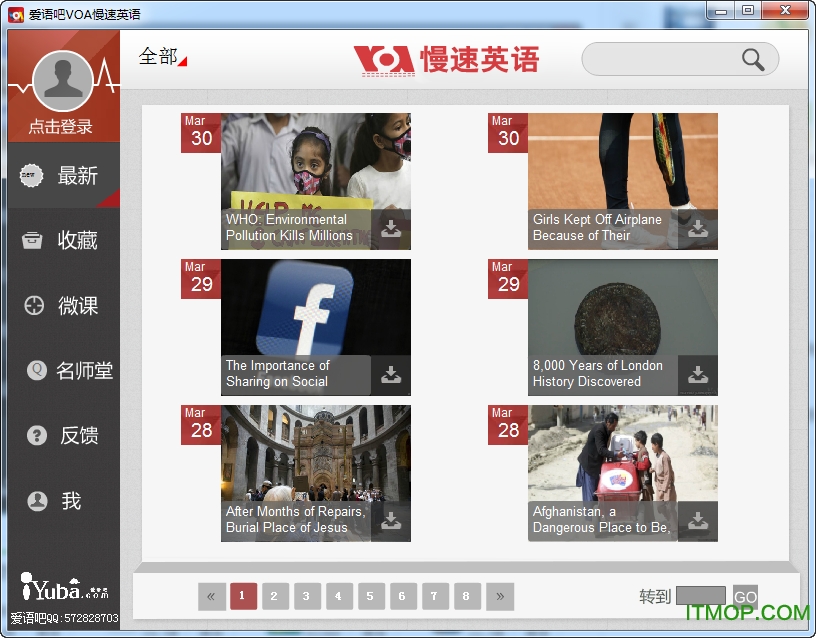Viewport: 816px width, 638px height.
Task: Go to the next page with »
Action: pos(500,596)
